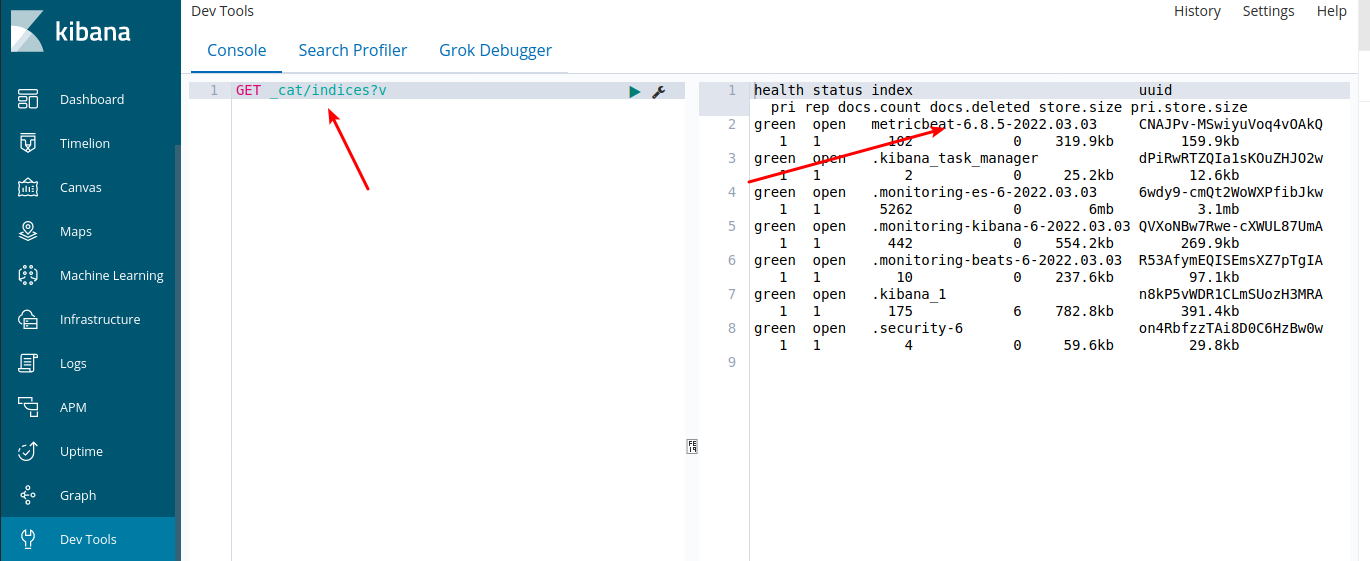
Task: Click the APM sidebar icon
Action: tap(28, 407)
